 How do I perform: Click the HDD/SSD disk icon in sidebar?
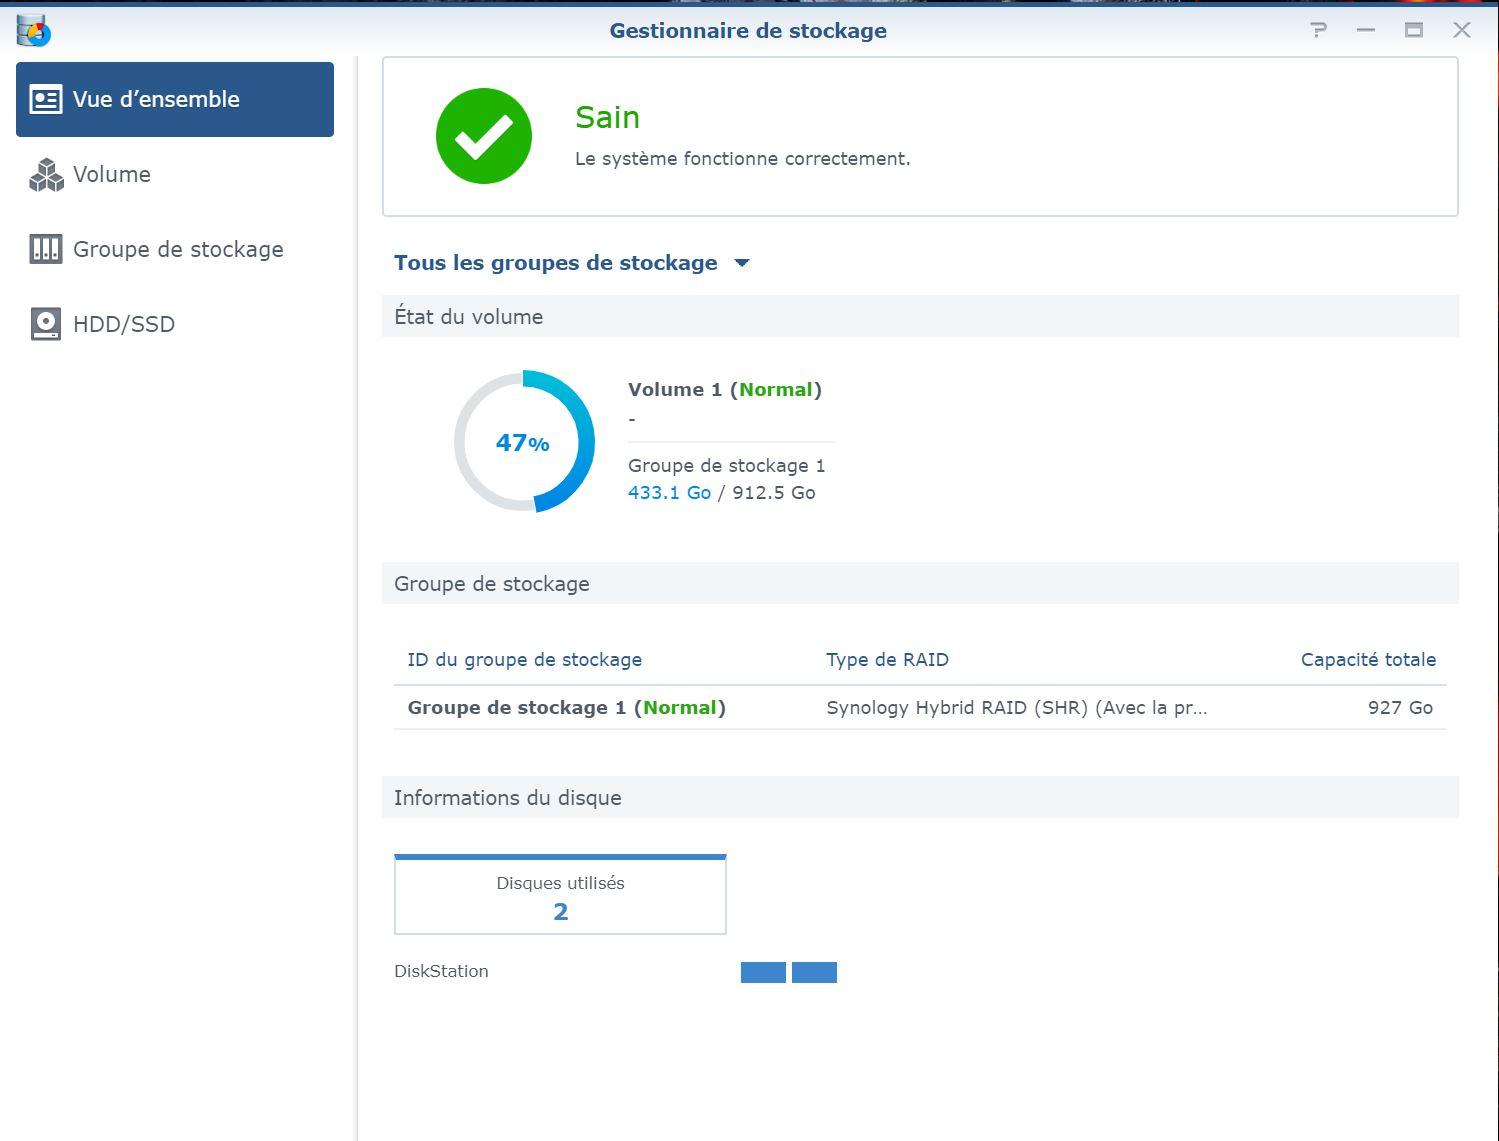(46, 324)
